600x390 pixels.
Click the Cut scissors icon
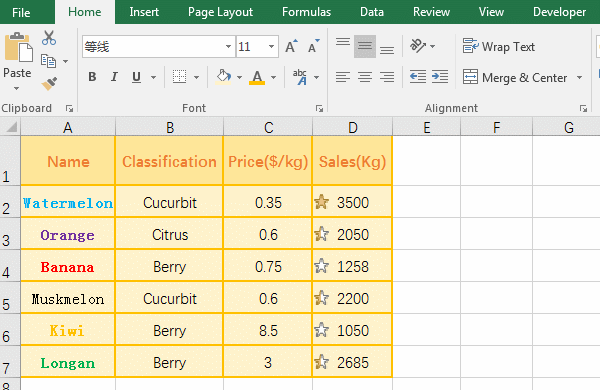(x=49, y=38)
